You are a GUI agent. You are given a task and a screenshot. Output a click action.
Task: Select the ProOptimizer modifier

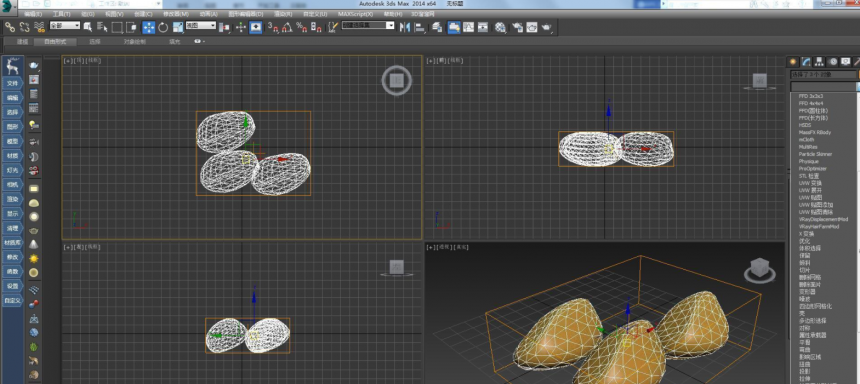(x=812, y=168)
